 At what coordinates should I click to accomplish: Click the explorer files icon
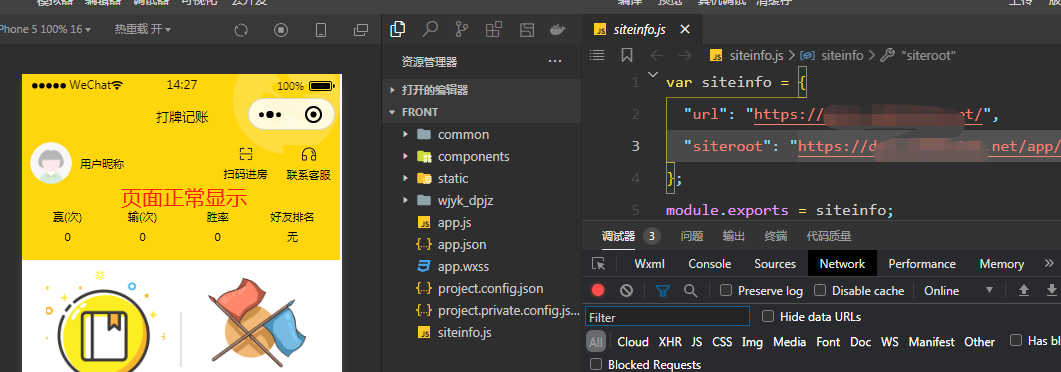tap(399, 29)
